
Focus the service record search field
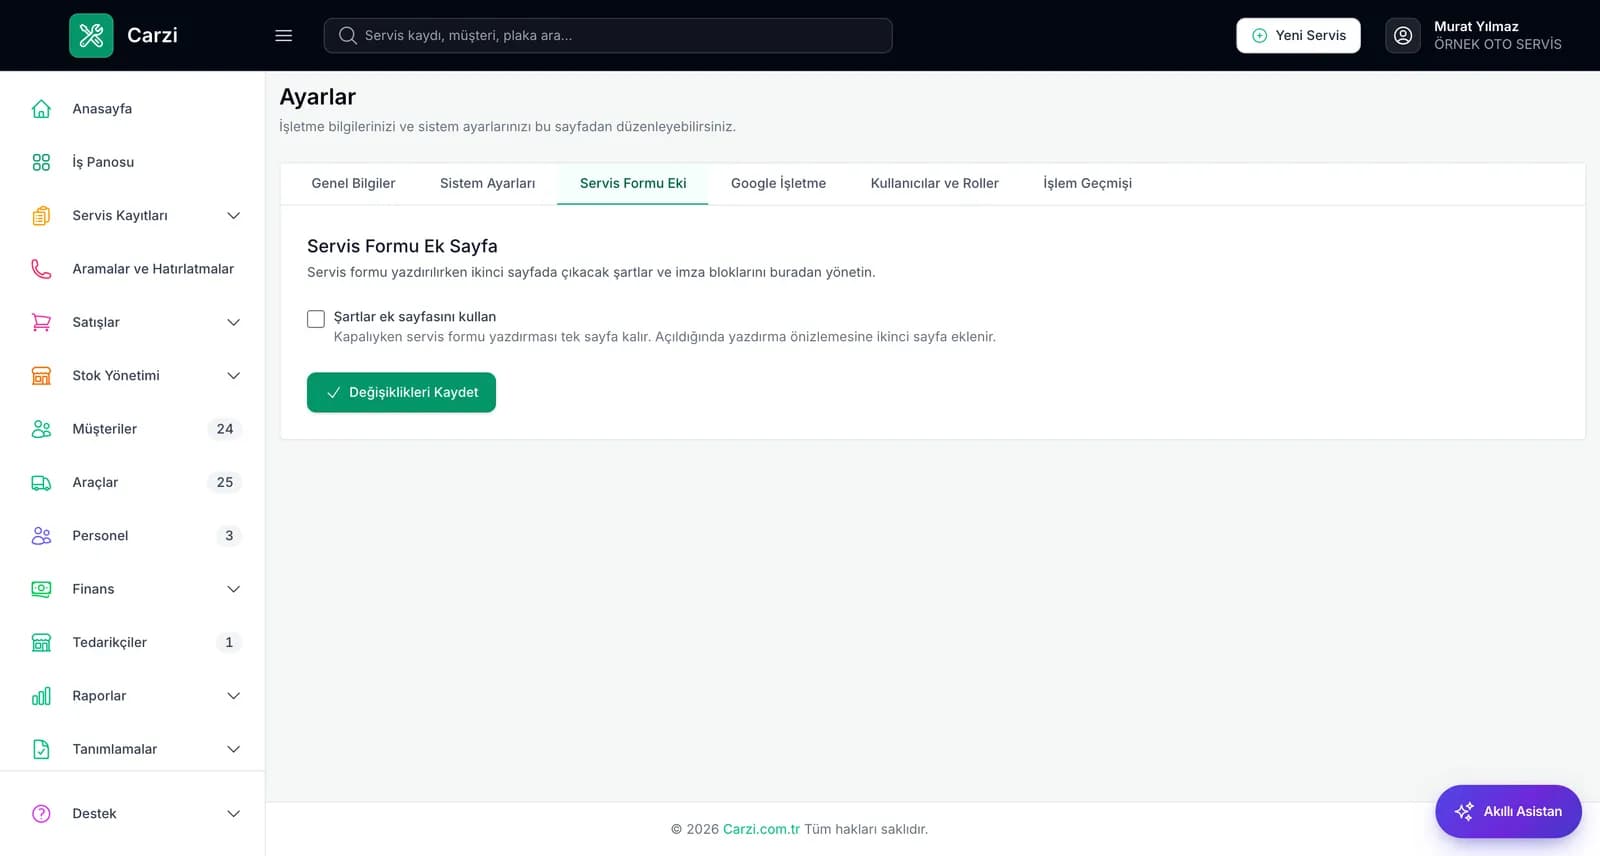pos(608,35)
